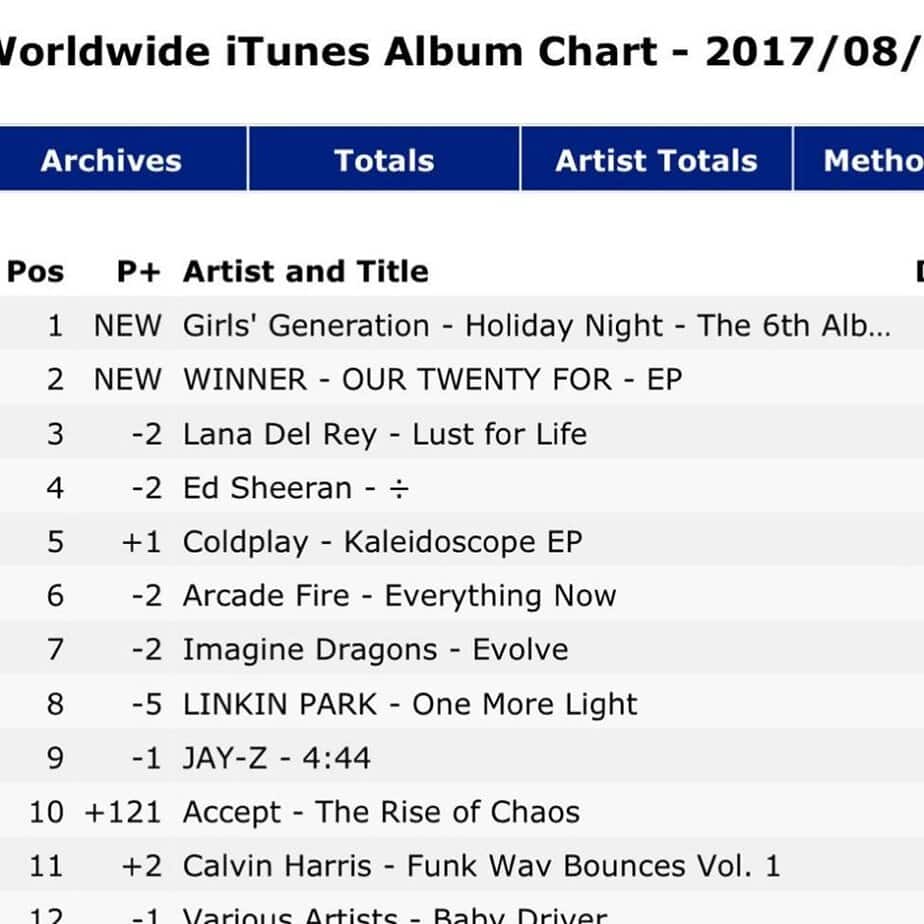
Task: Click the Artist and Title column header
Action: tap(305, 271)
